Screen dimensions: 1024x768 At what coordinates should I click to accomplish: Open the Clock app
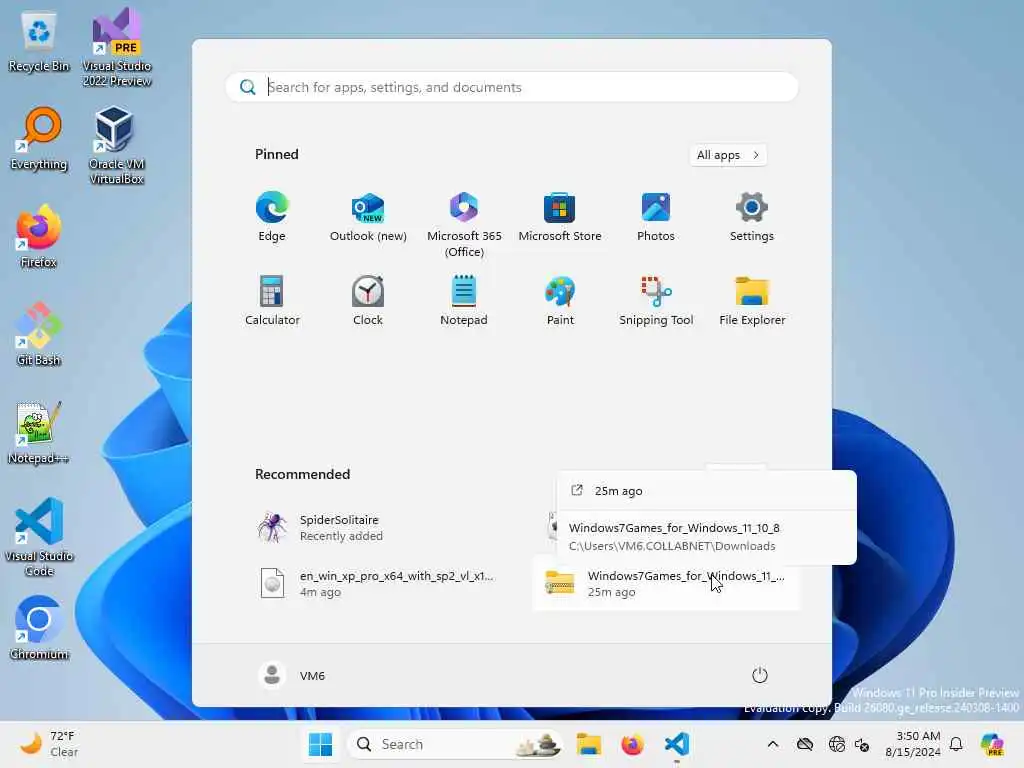tap(368, 300)
